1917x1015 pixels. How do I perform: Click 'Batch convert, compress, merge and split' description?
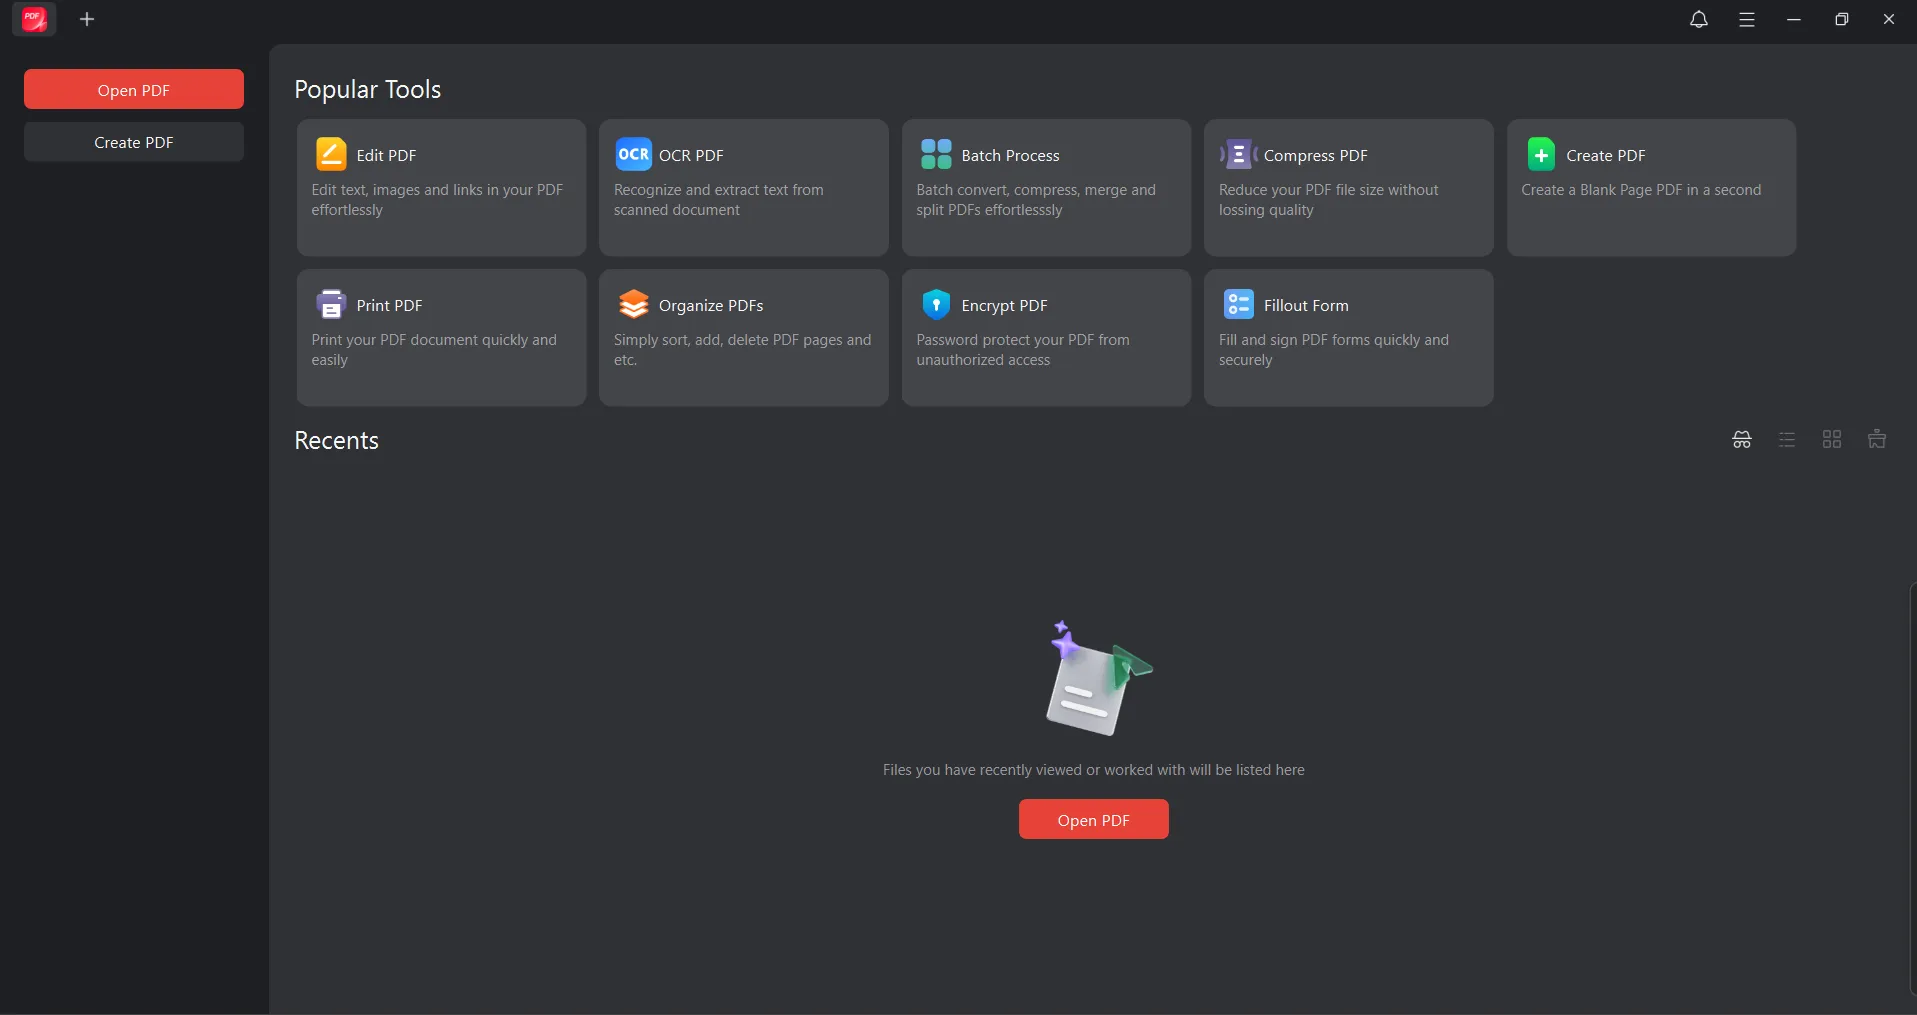tap(1035, 200)
